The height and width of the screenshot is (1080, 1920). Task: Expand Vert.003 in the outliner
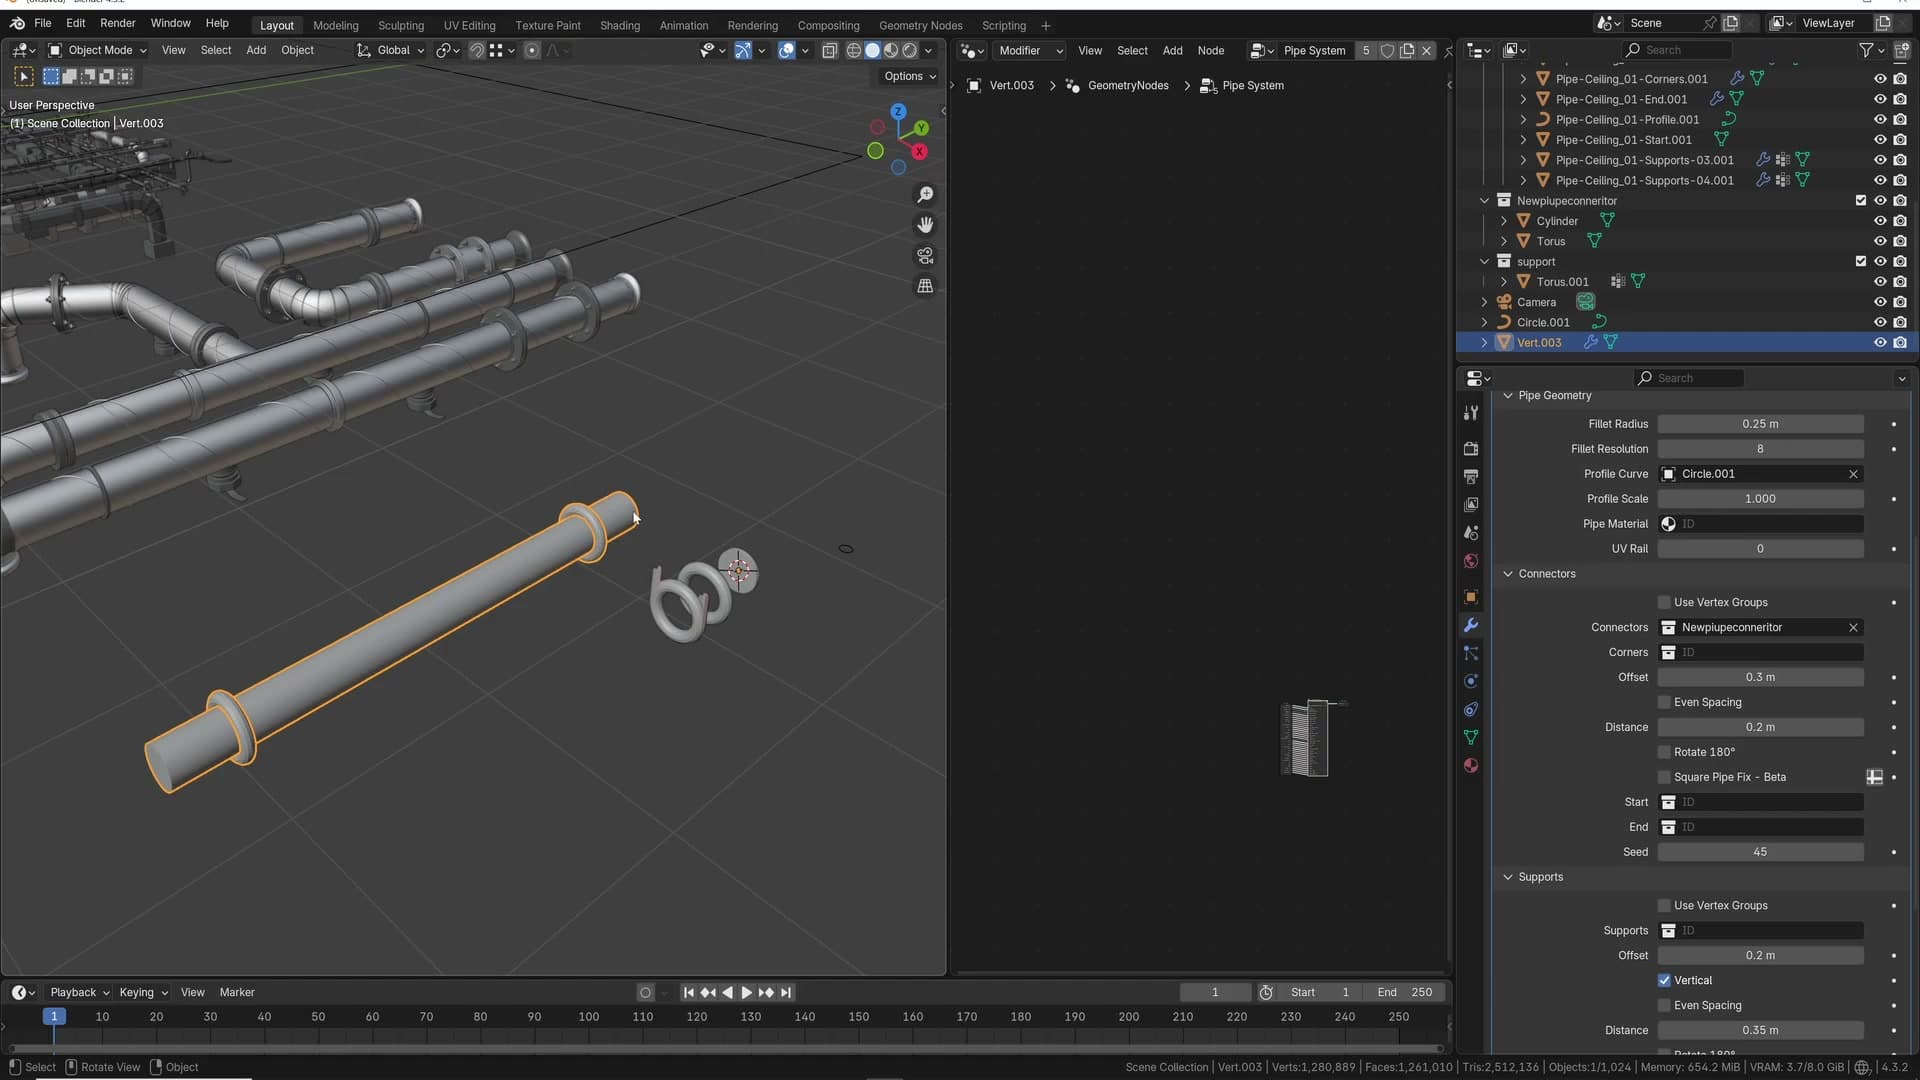tap(1484, 342)
